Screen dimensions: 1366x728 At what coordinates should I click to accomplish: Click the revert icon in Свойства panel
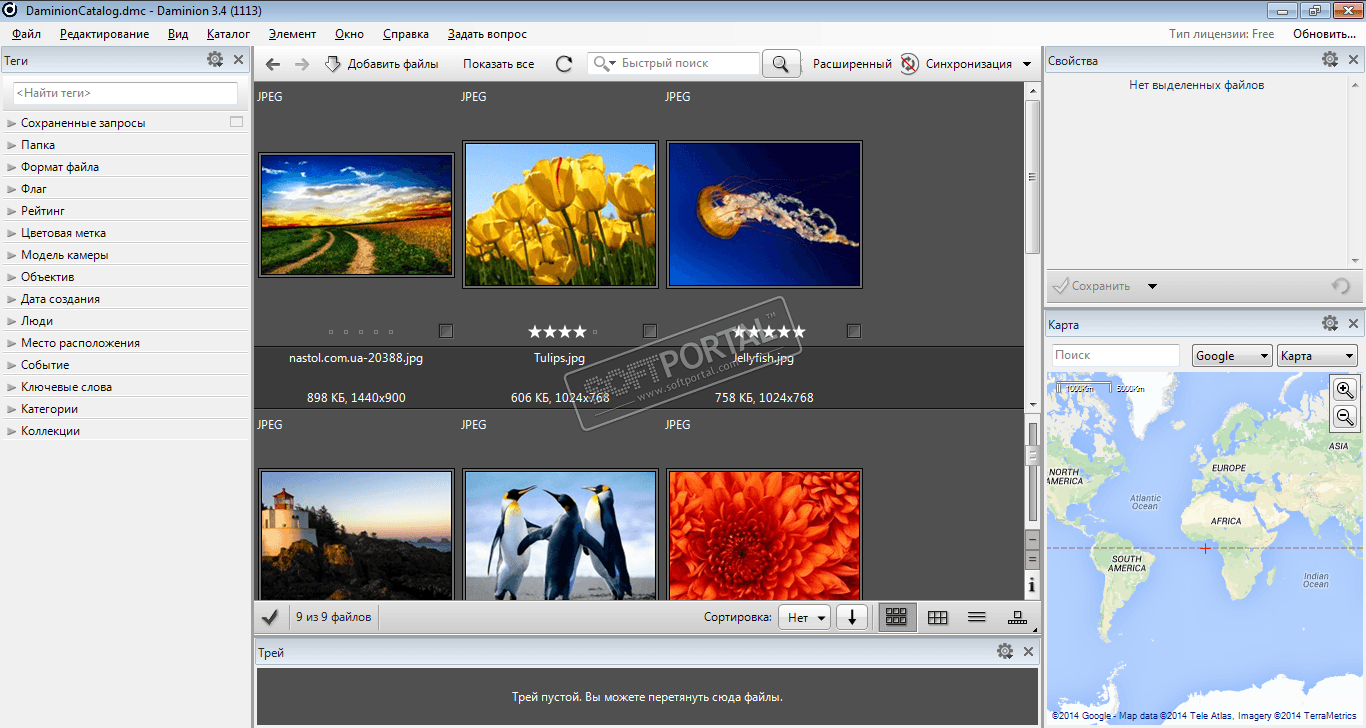tap(1341, 286)
